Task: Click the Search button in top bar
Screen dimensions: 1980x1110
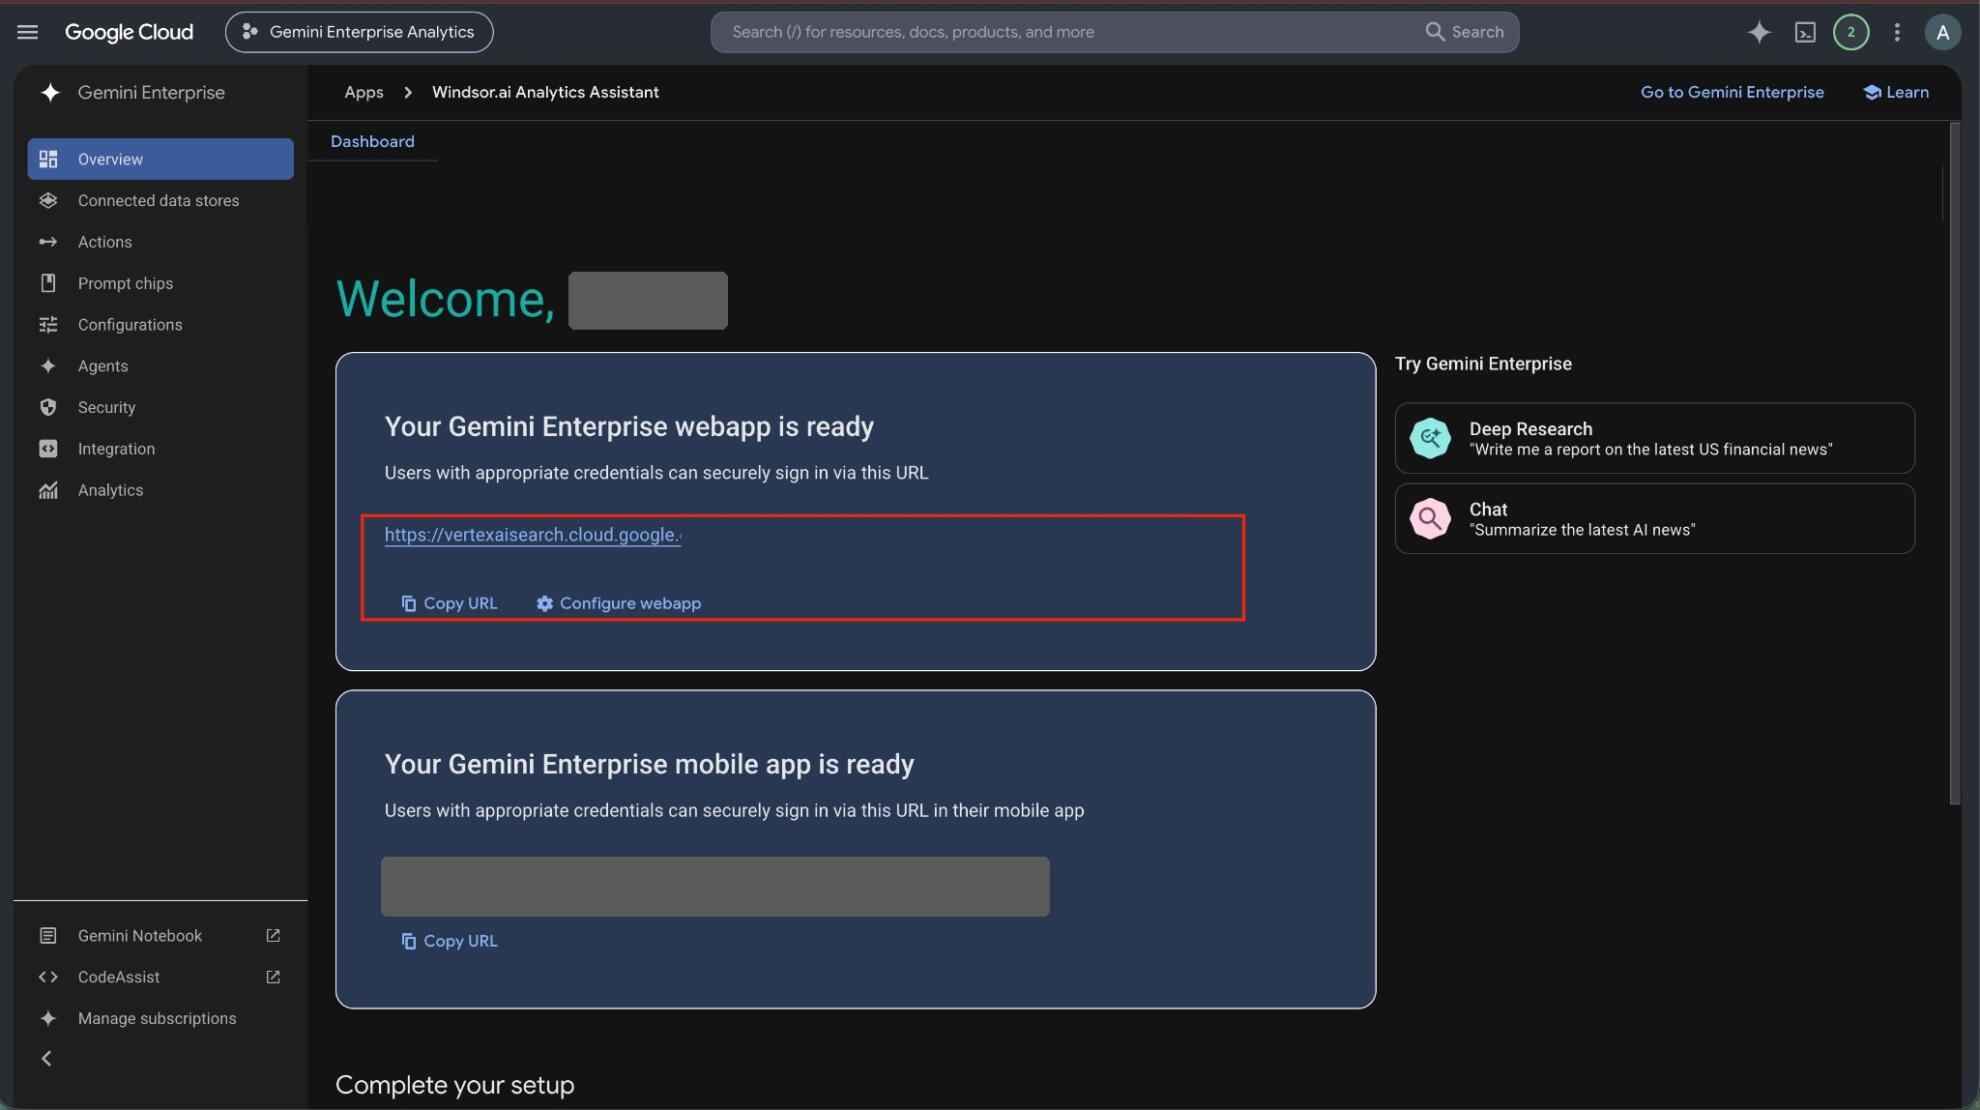Action: 1465,32
